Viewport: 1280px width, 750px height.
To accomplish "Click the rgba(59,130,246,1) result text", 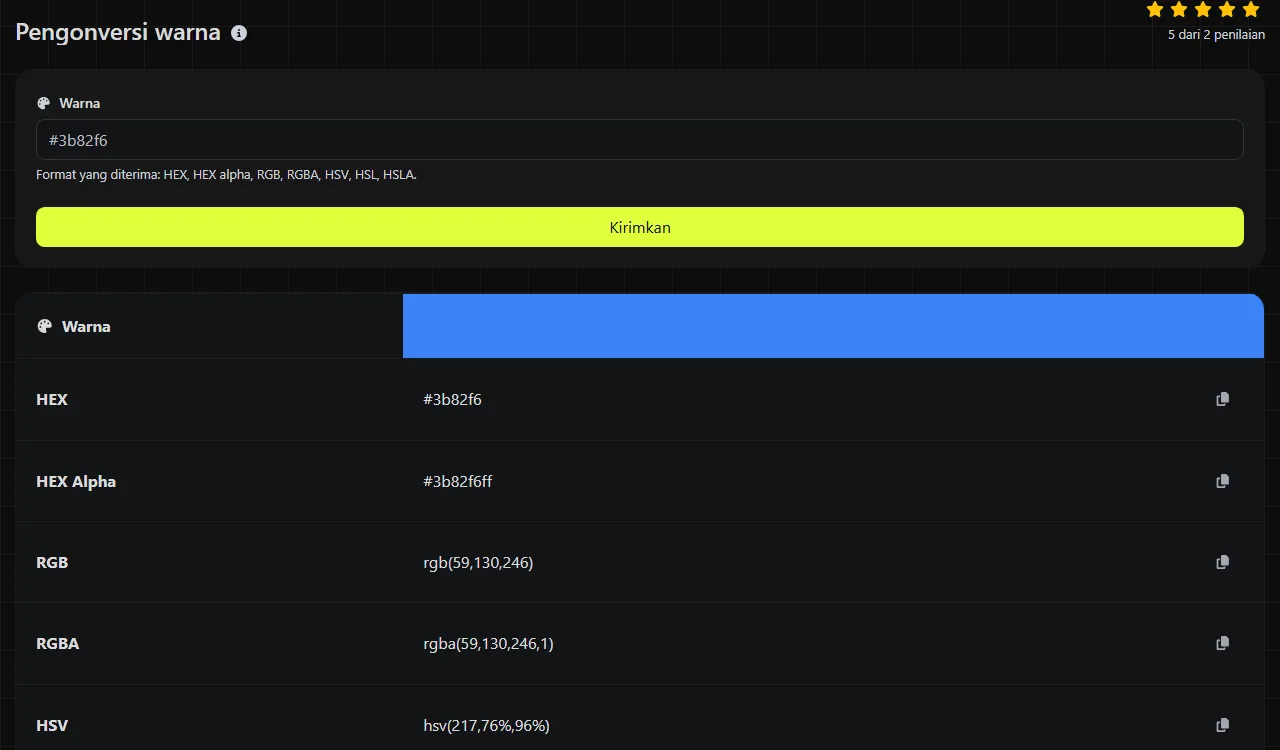I will coord(488,644).
